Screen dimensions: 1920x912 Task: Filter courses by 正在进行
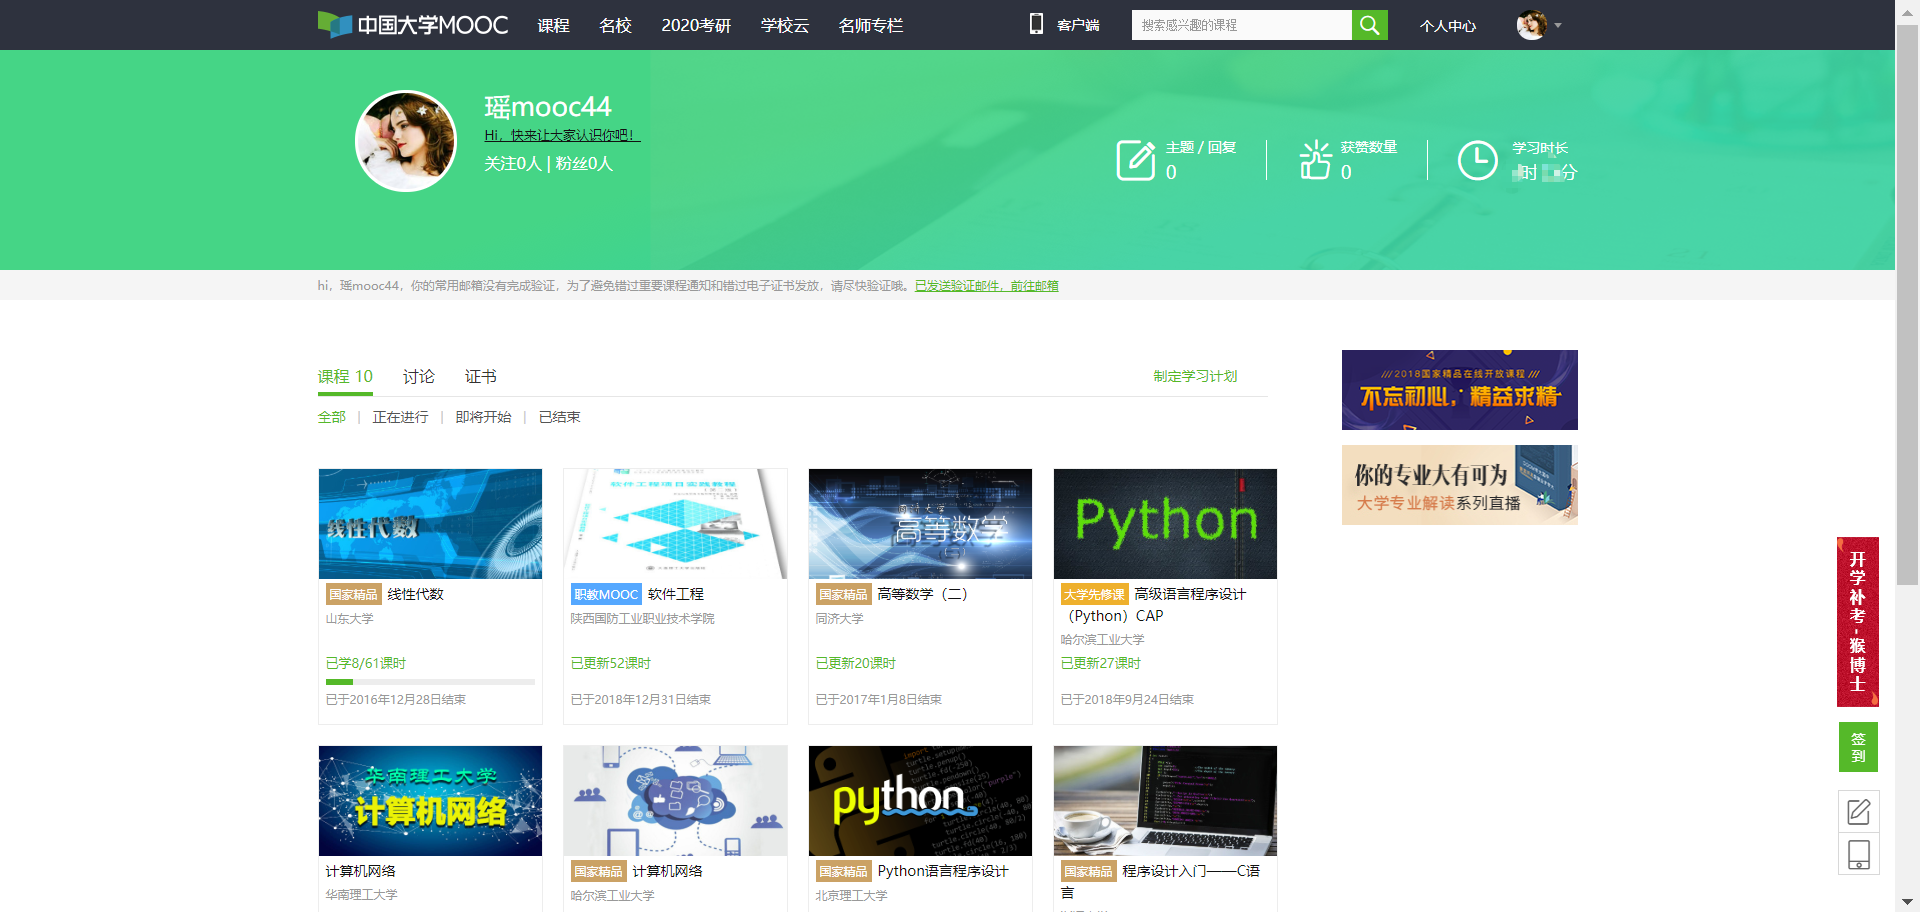pyautogui.click(x=400, y=417)
